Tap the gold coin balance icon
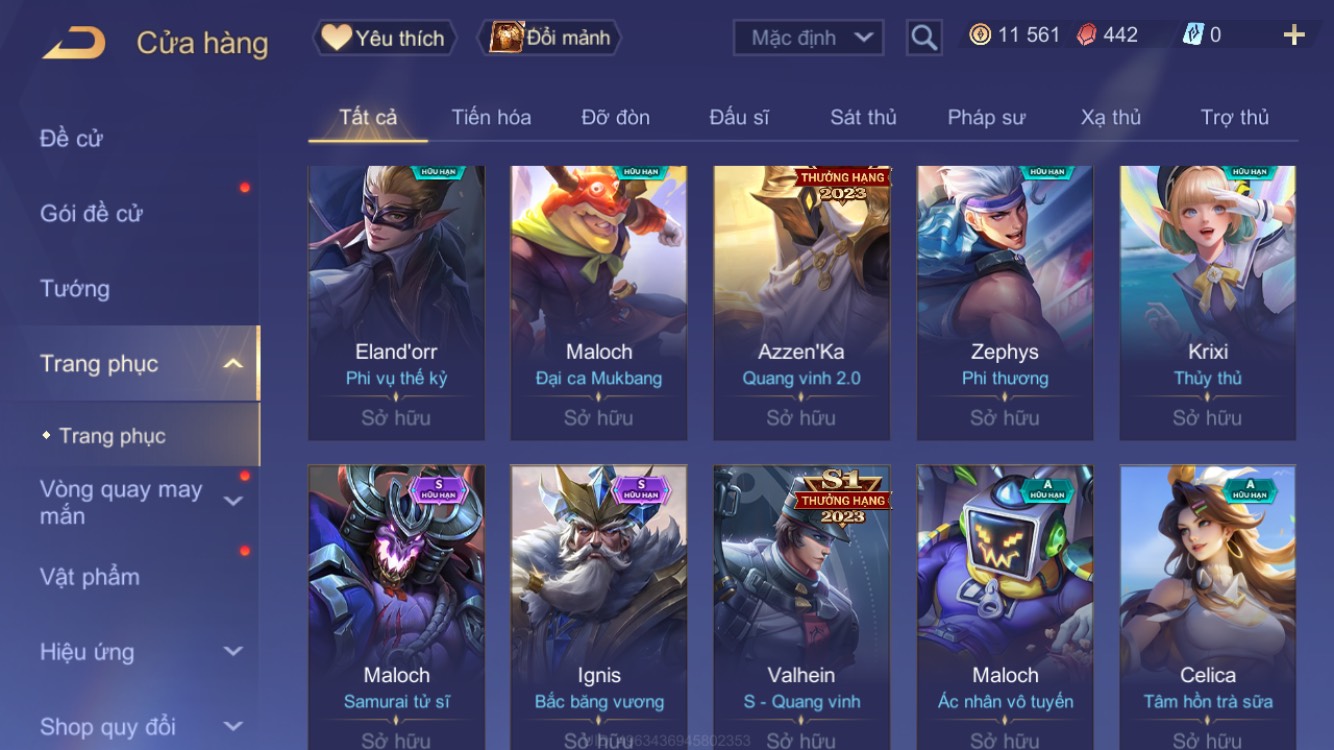Image resolution: width=1334 pixels, height=750 pixels. point(980,35)
